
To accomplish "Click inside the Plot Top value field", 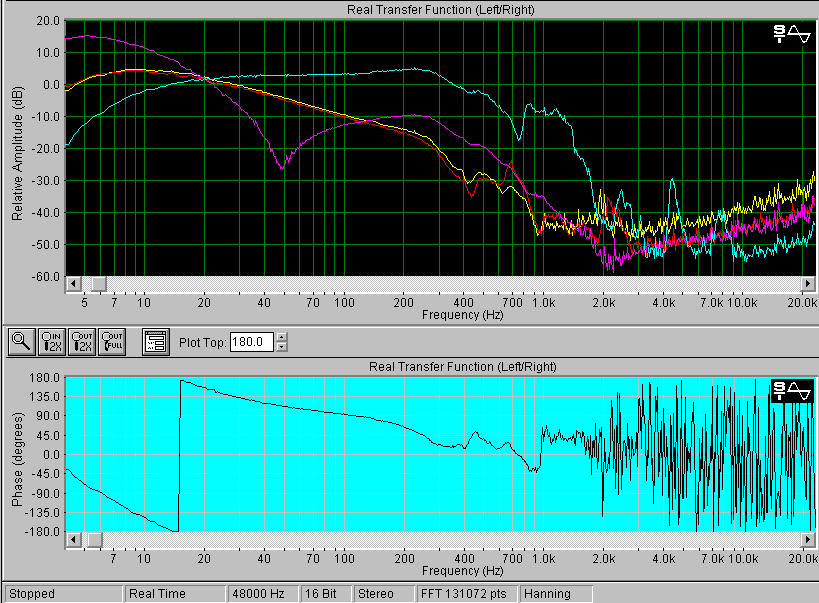I will click(252, 342).
